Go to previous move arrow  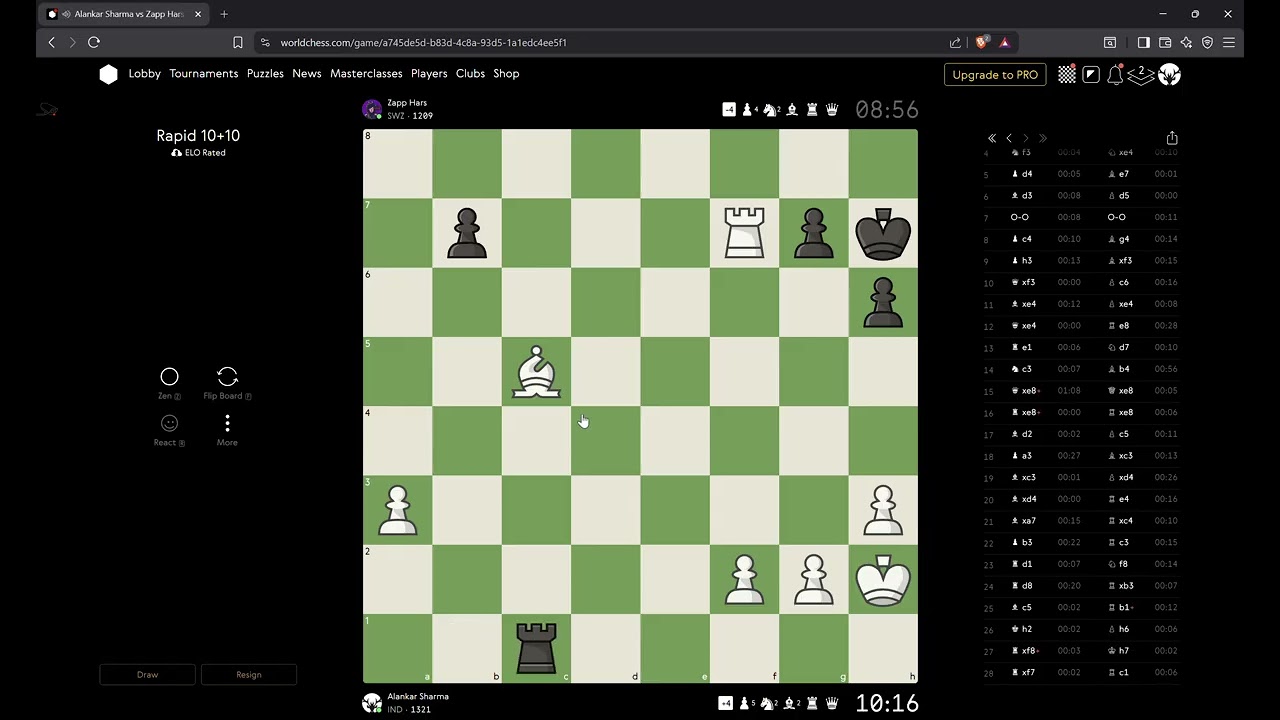(x=1009, y=138)
